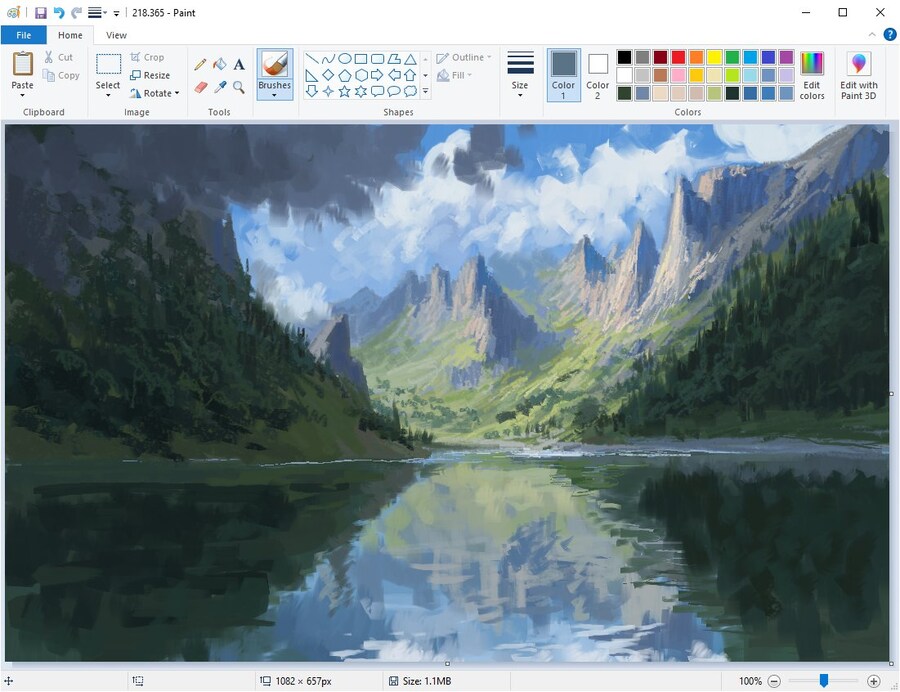900x692 pixels.
Task: Select the Pencil tool
Action: point(200,64)
